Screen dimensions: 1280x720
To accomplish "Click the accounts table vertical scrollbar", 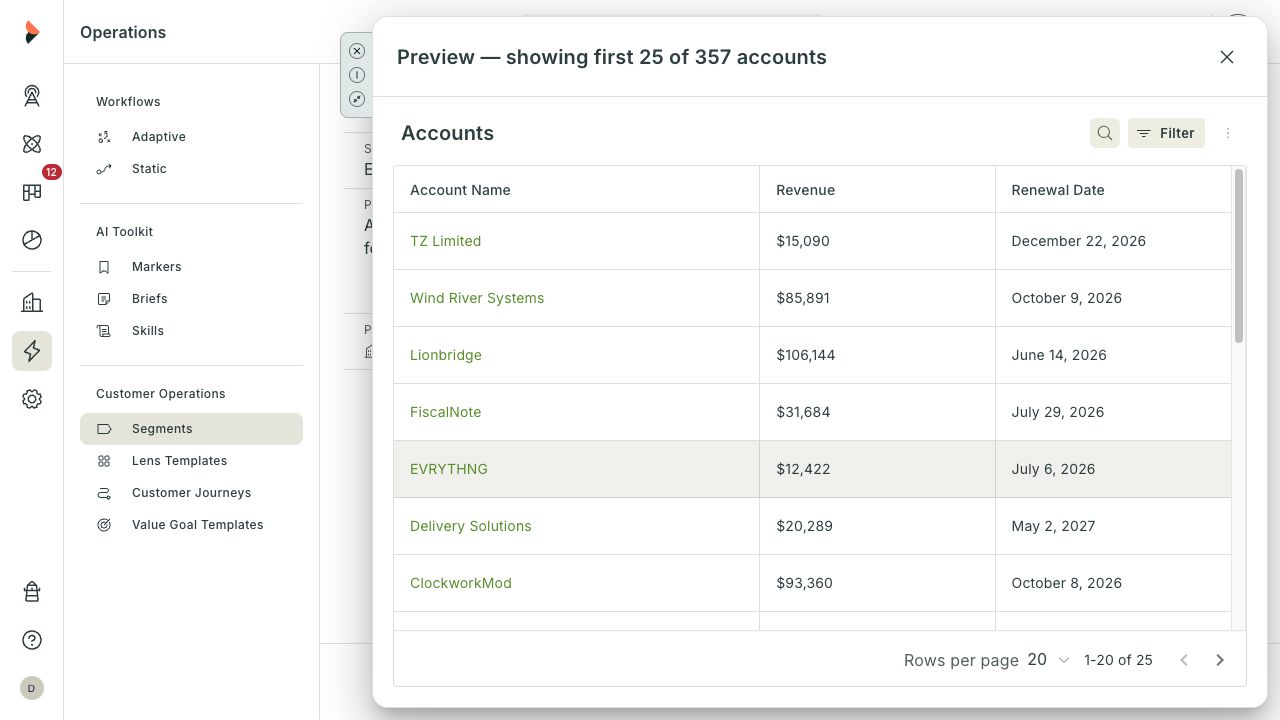I will (x=1239, y=257).
